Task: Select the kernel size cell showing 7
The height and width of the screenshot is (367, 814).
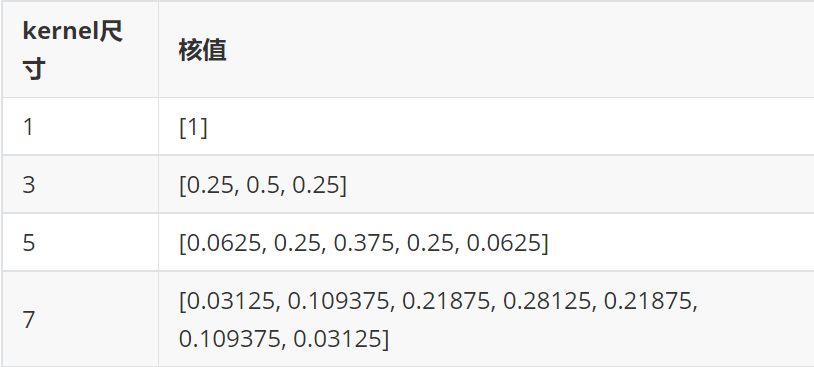Action: coord(80,319)
